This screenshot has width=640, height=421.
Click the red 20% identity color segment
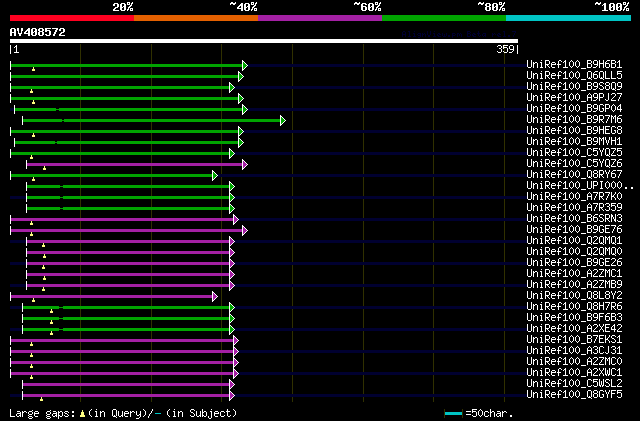72,18
